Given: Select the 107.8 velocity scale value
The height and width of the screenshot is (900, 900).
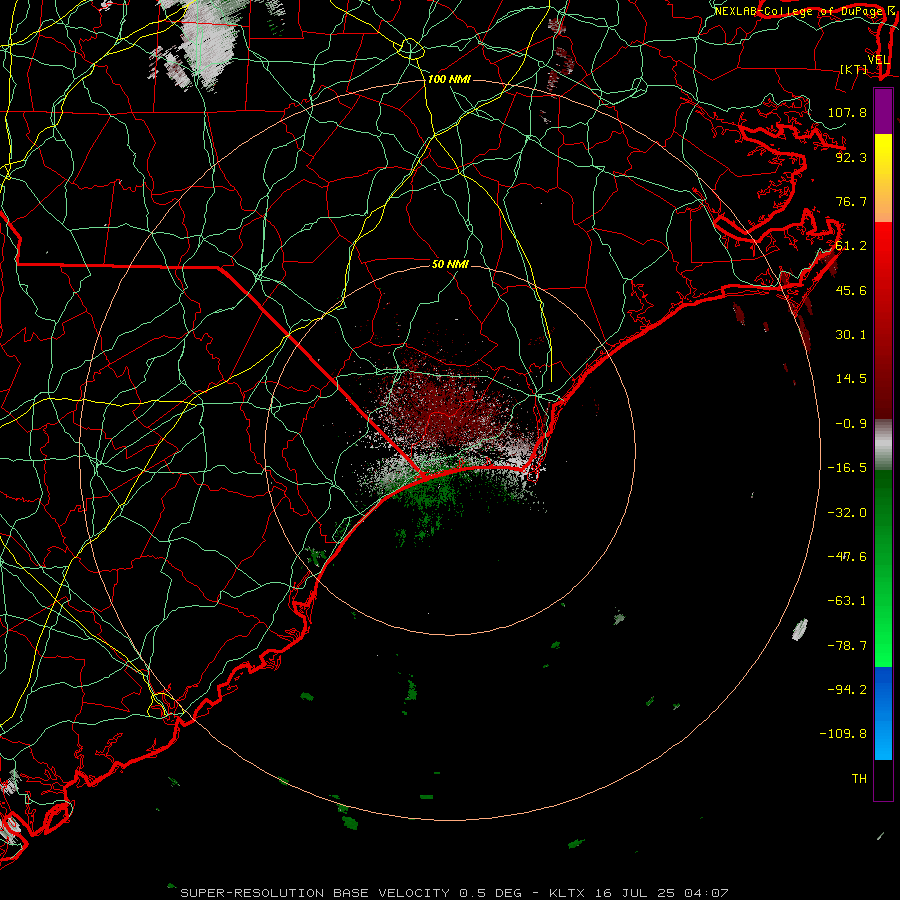Looking at the screenshot, I should (x=847, y=112).
